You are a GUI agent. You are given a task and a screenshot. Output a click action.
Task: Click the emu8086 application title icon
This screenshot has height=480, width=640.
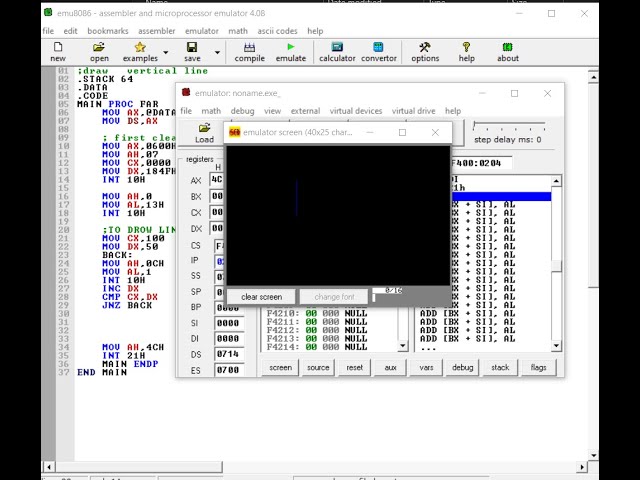click(x=48, y=12)
